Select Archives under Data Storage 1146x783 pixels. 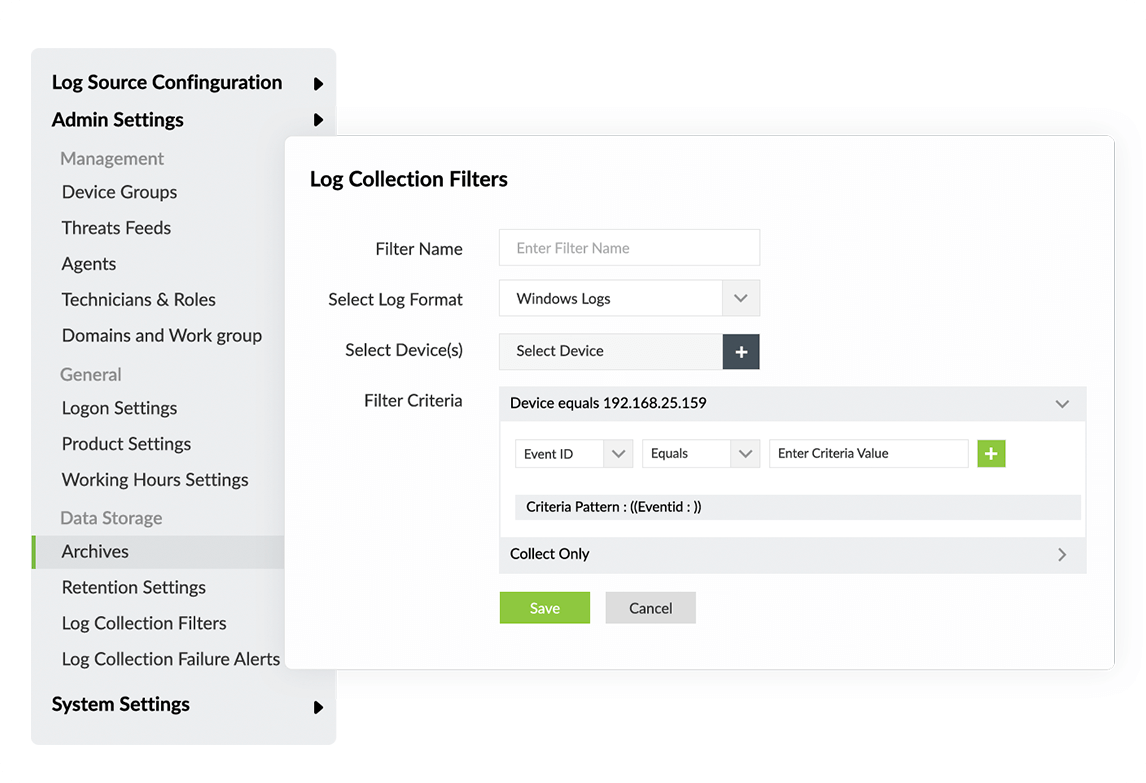point(95,551)
